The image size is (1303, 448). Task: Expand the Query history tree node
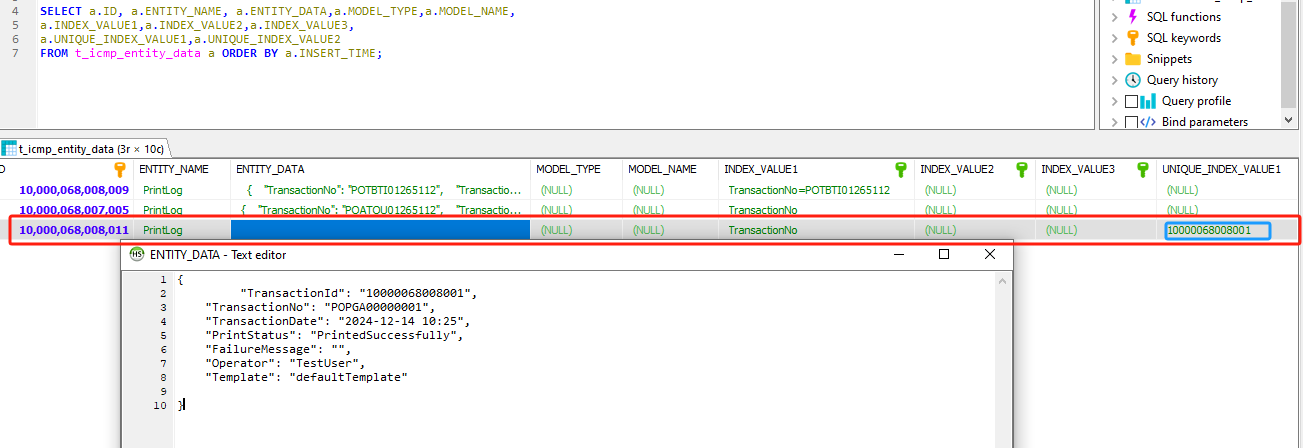point(1114,80)
